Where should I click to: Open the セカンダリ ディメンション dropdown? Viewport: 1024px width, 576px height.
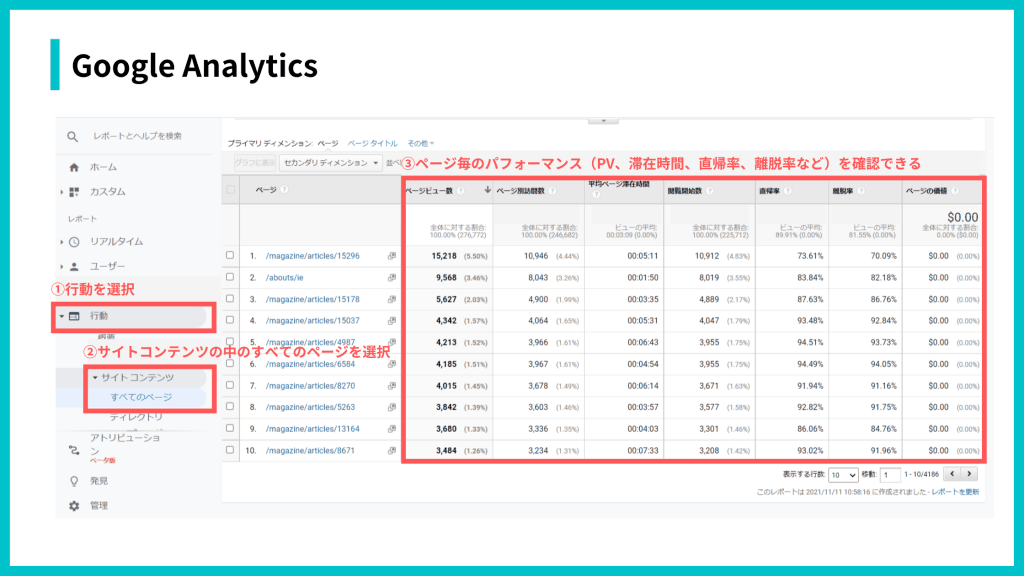tap(330, 163)
